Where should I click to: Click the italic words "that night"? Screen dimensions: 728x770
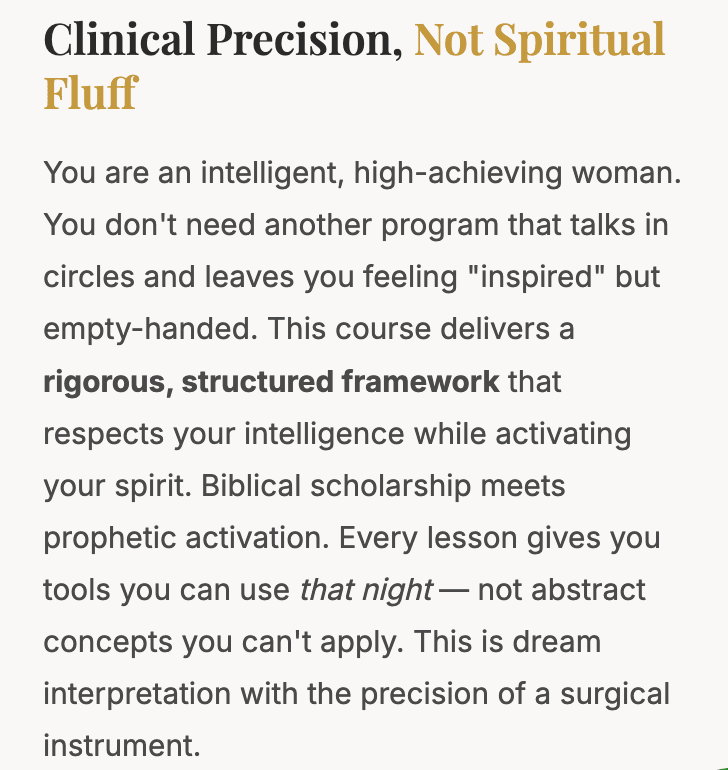click(x=366, y=590)
